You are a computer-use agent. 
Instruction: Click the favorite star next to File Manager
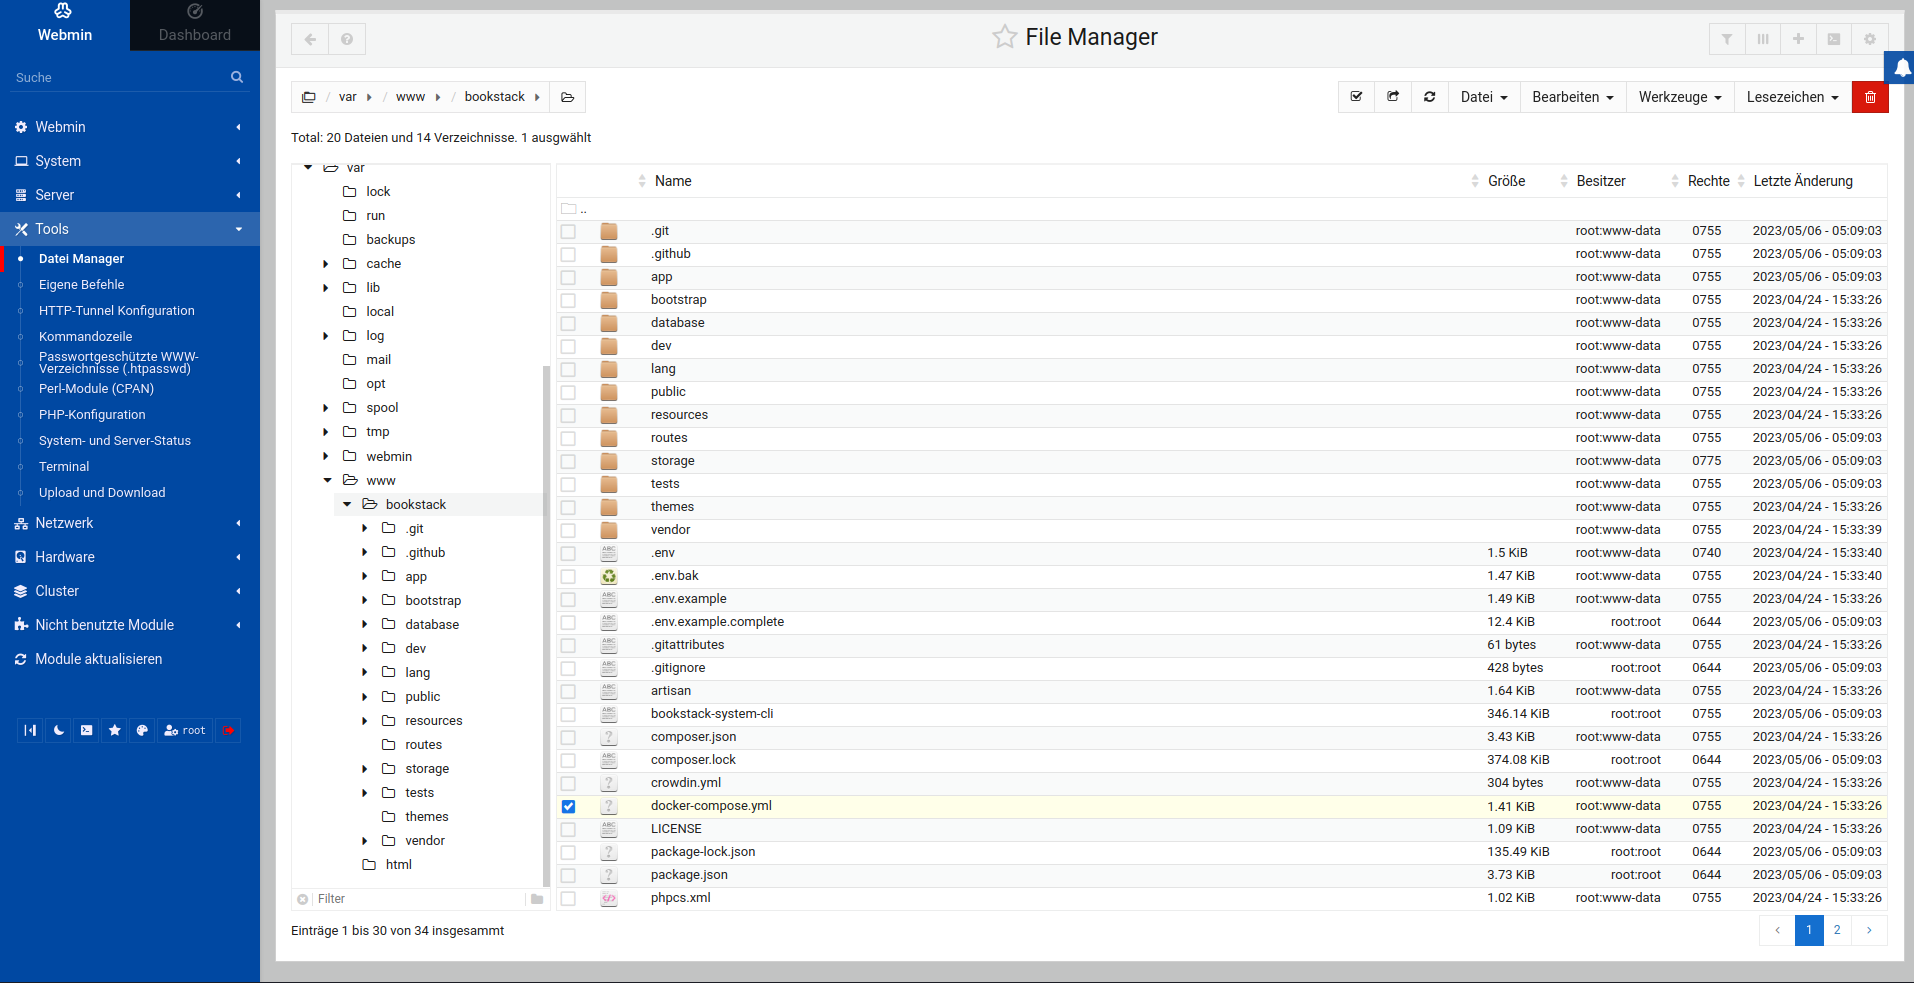coord(1004,37)
